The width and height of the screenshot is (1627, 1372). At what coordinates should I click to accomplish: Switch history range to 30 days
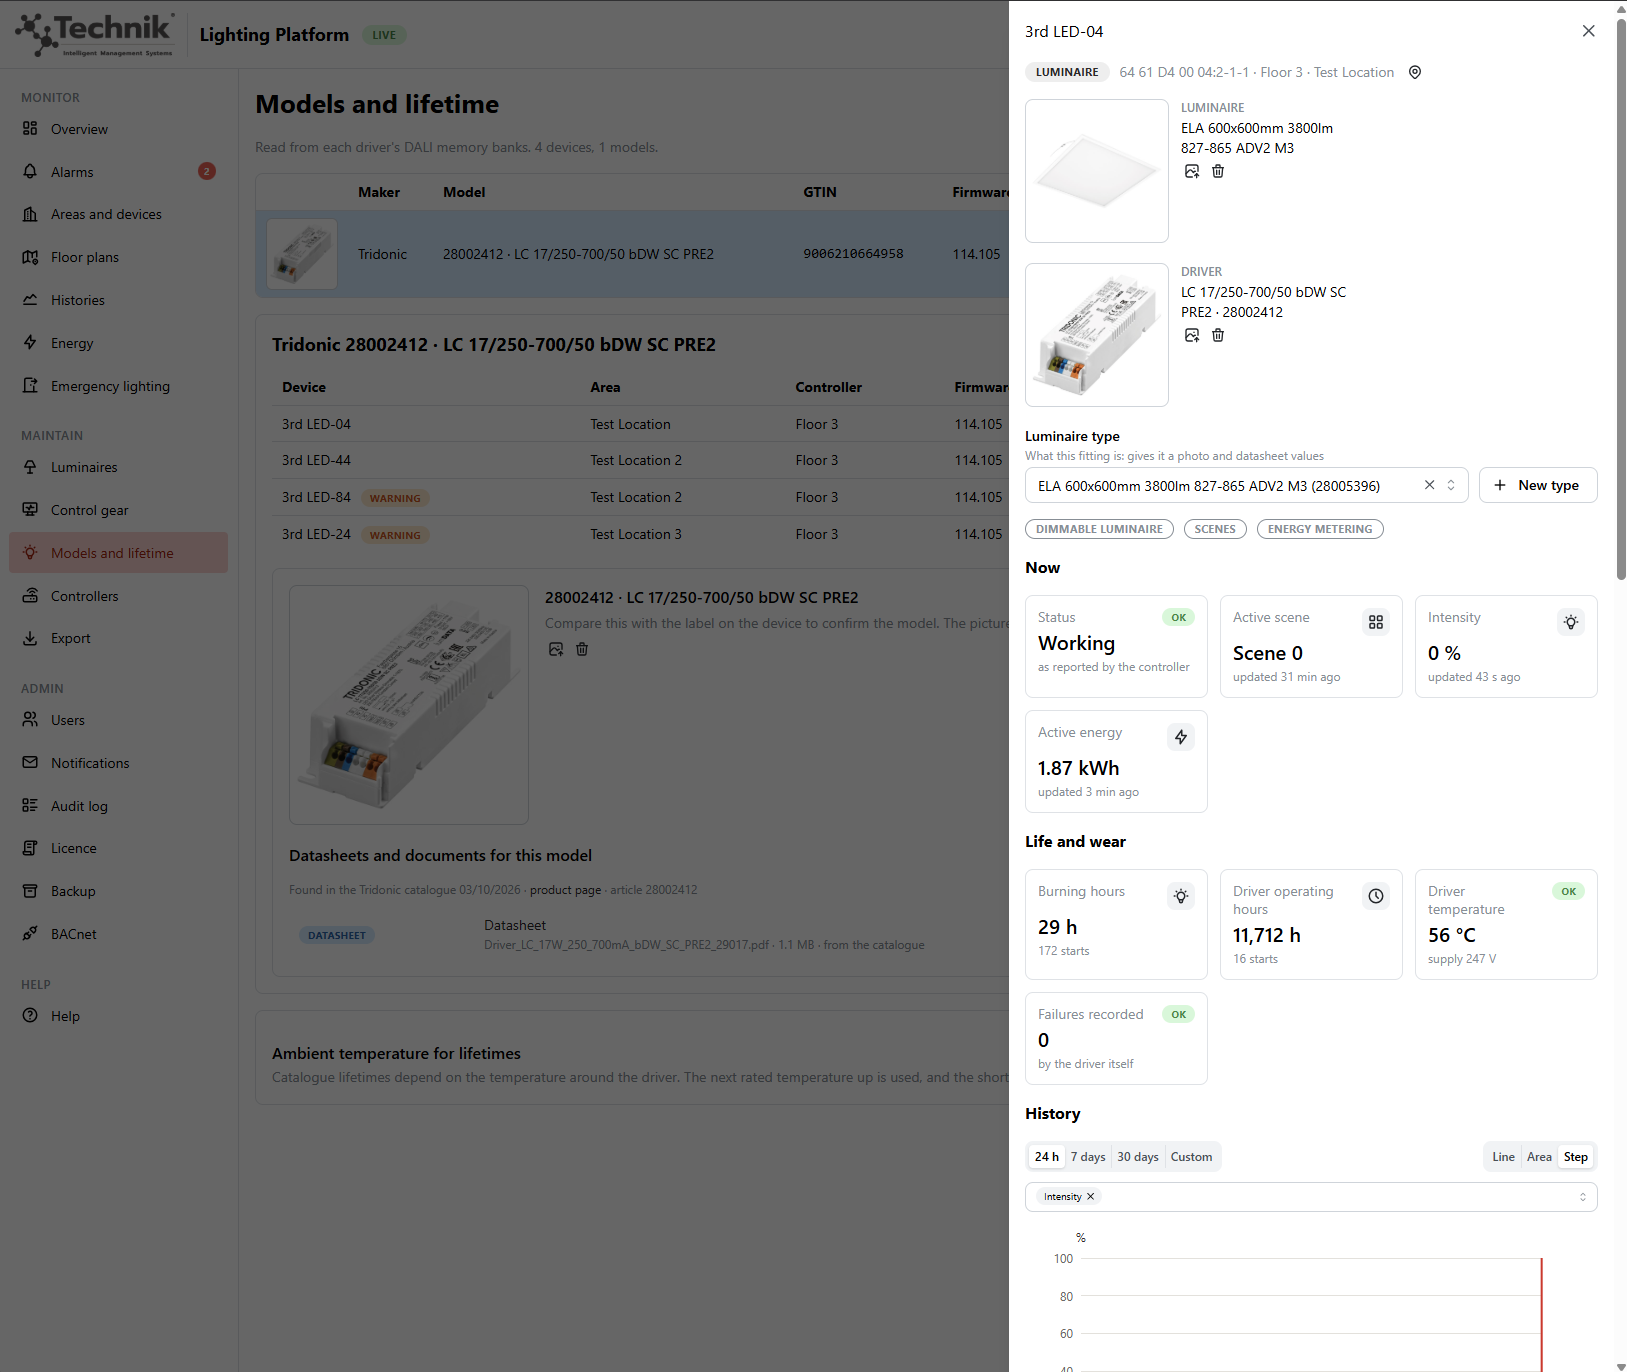point(1138,1157)
